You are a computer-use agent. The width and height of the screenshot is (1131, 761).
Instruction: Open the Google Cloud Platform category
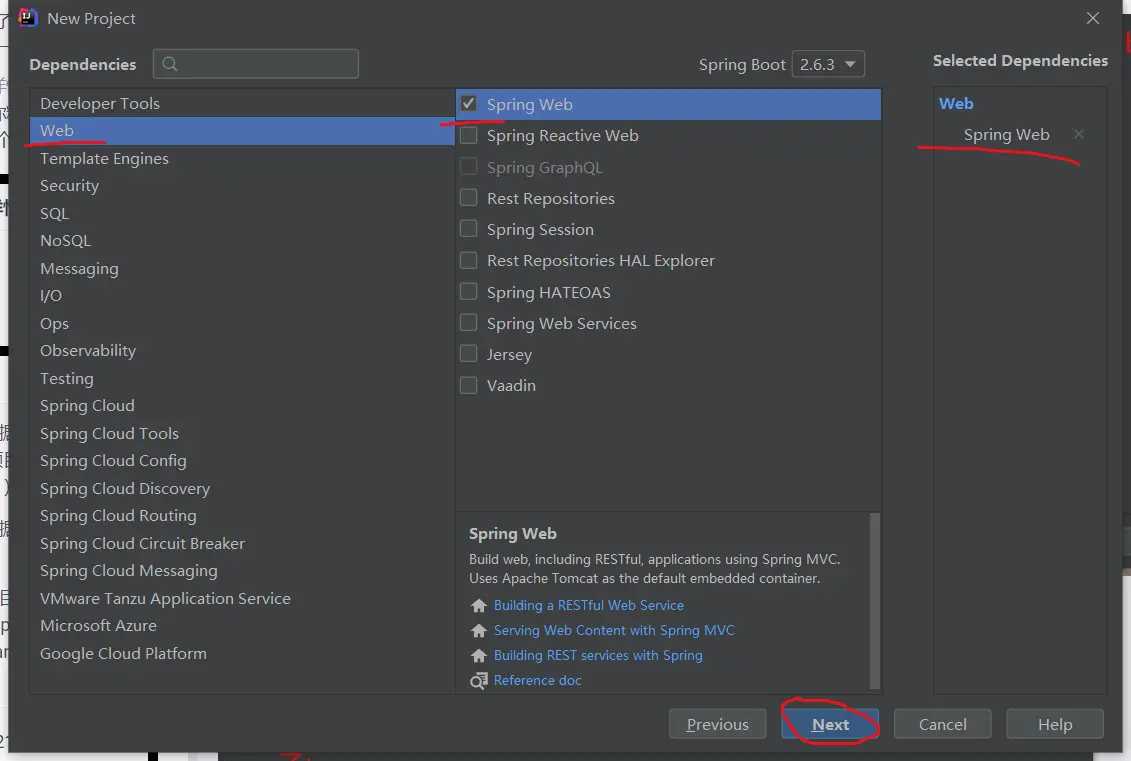pyautogui.click(x=242, y=654)
